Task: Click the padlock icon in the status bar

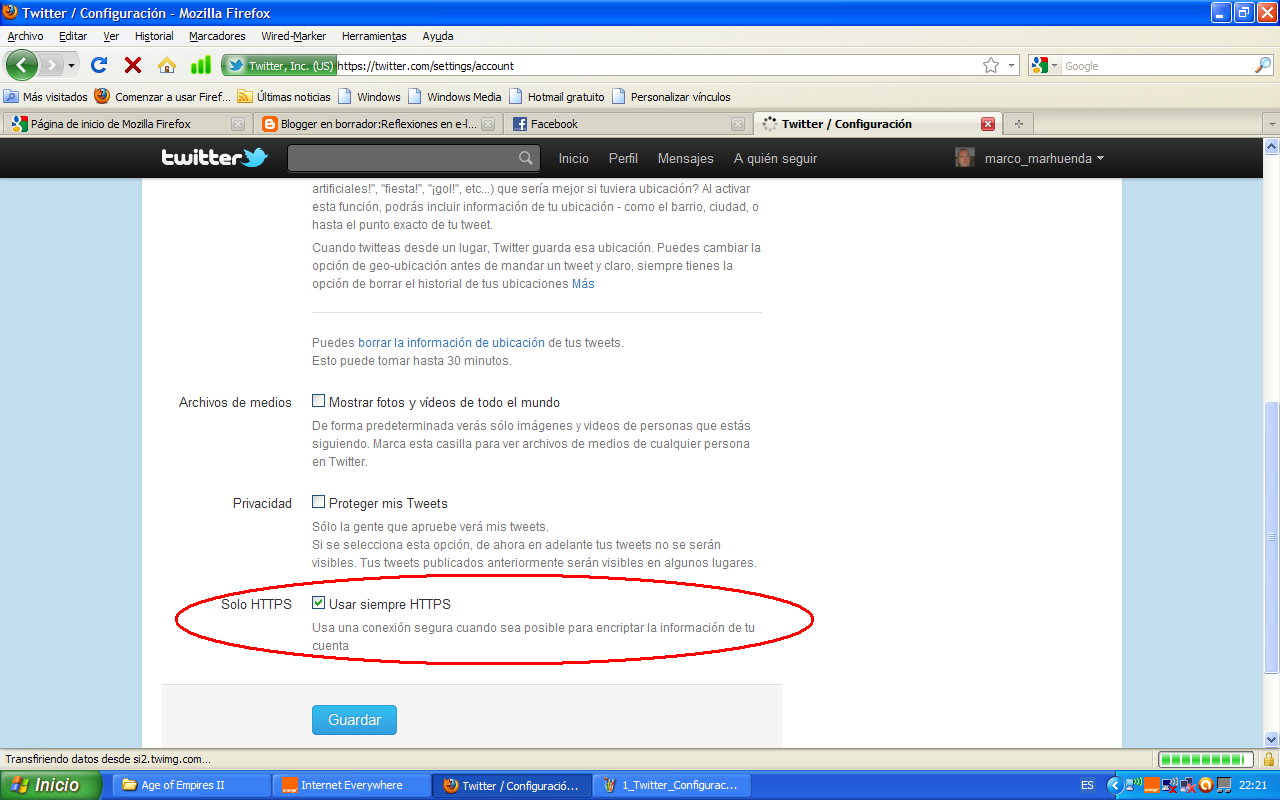Action: point(1269,759)
